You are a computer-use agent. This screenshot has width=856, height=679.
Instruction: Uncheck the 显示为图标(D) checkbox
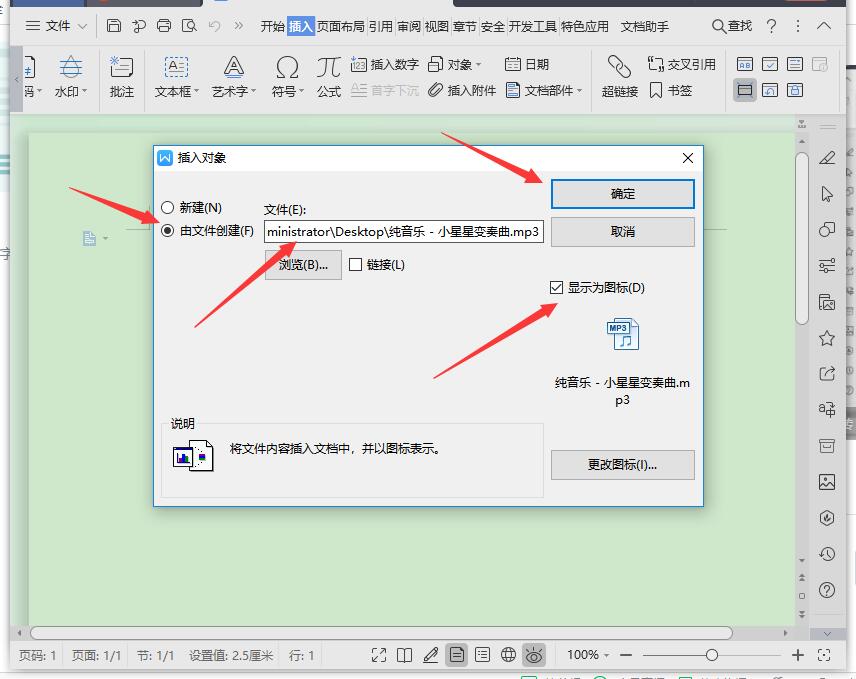(556, 288)
